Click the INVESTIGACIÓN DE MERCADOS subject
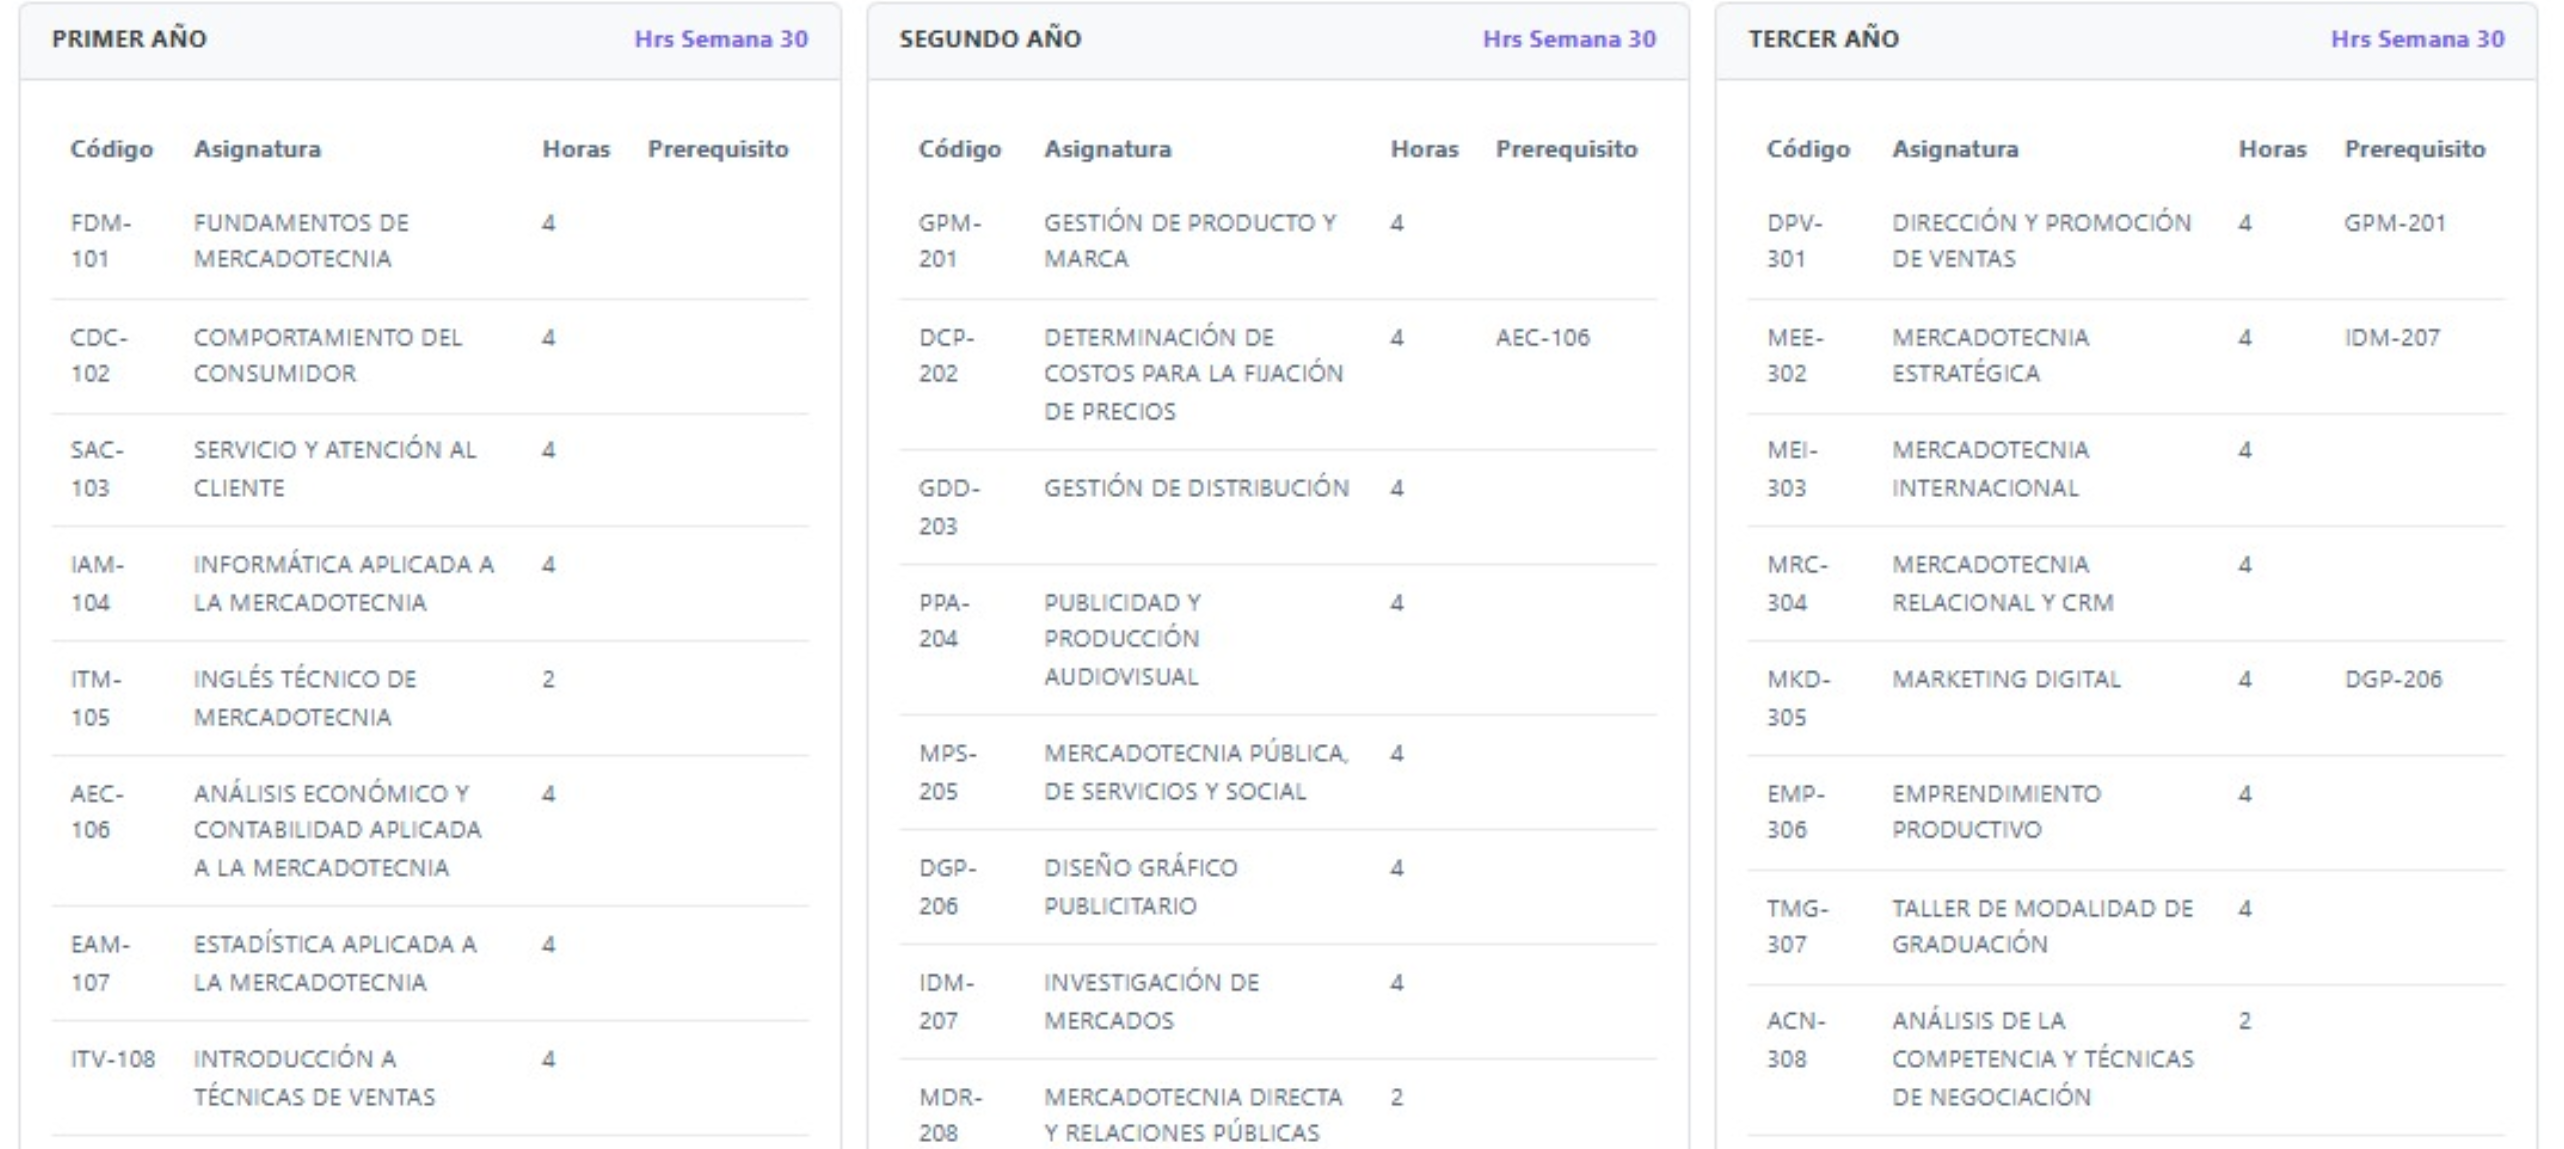 click(x=1151, y=1001)
